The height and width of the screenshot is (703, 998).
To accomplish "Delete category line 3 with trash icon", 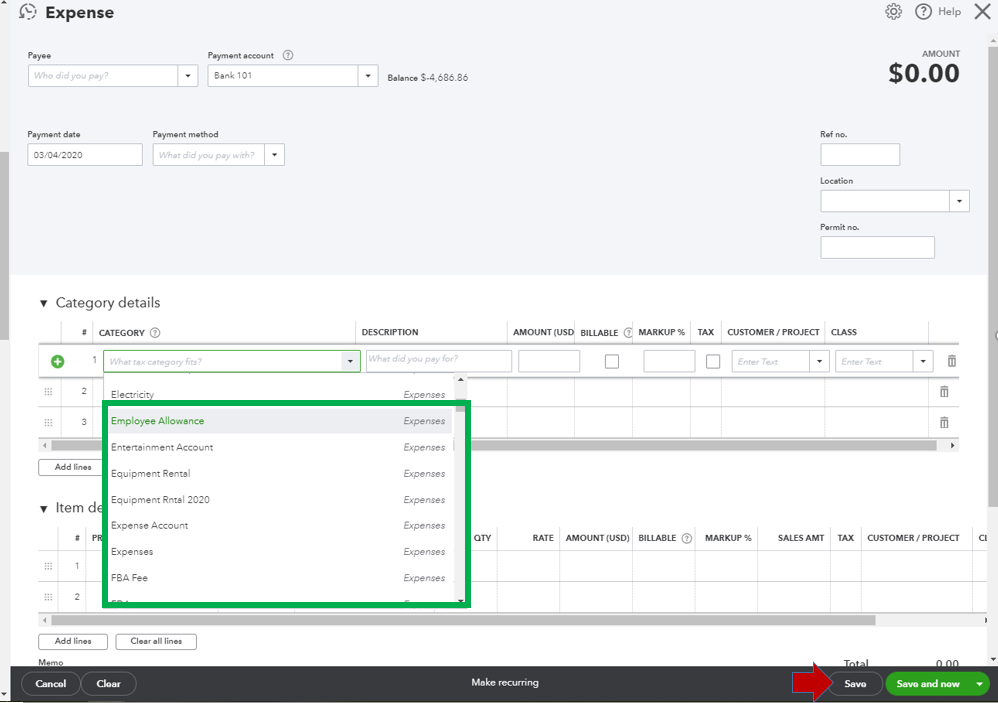I will (944, 422).
